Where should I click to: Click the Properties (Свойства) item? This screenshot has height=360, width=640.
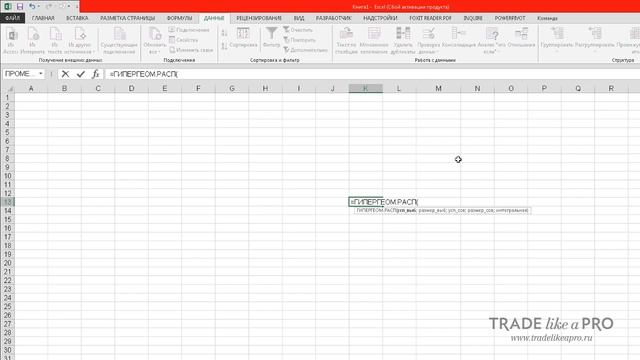pyautogui.click(x=184, y=40)
